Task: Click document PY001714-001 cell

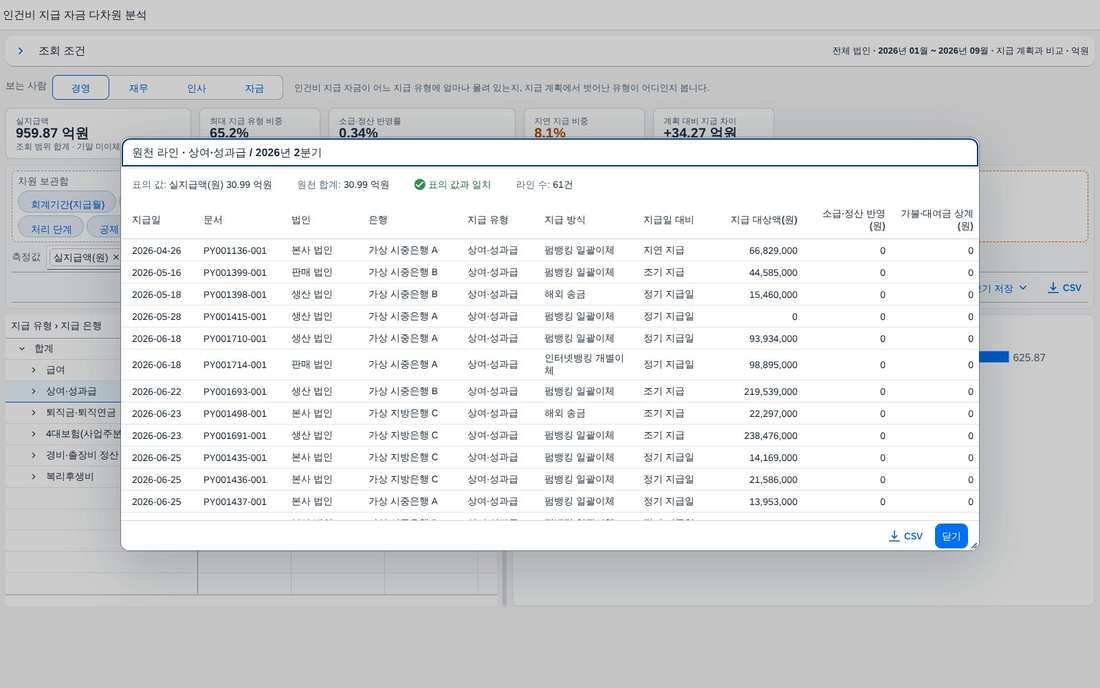Action: [235, 365]
